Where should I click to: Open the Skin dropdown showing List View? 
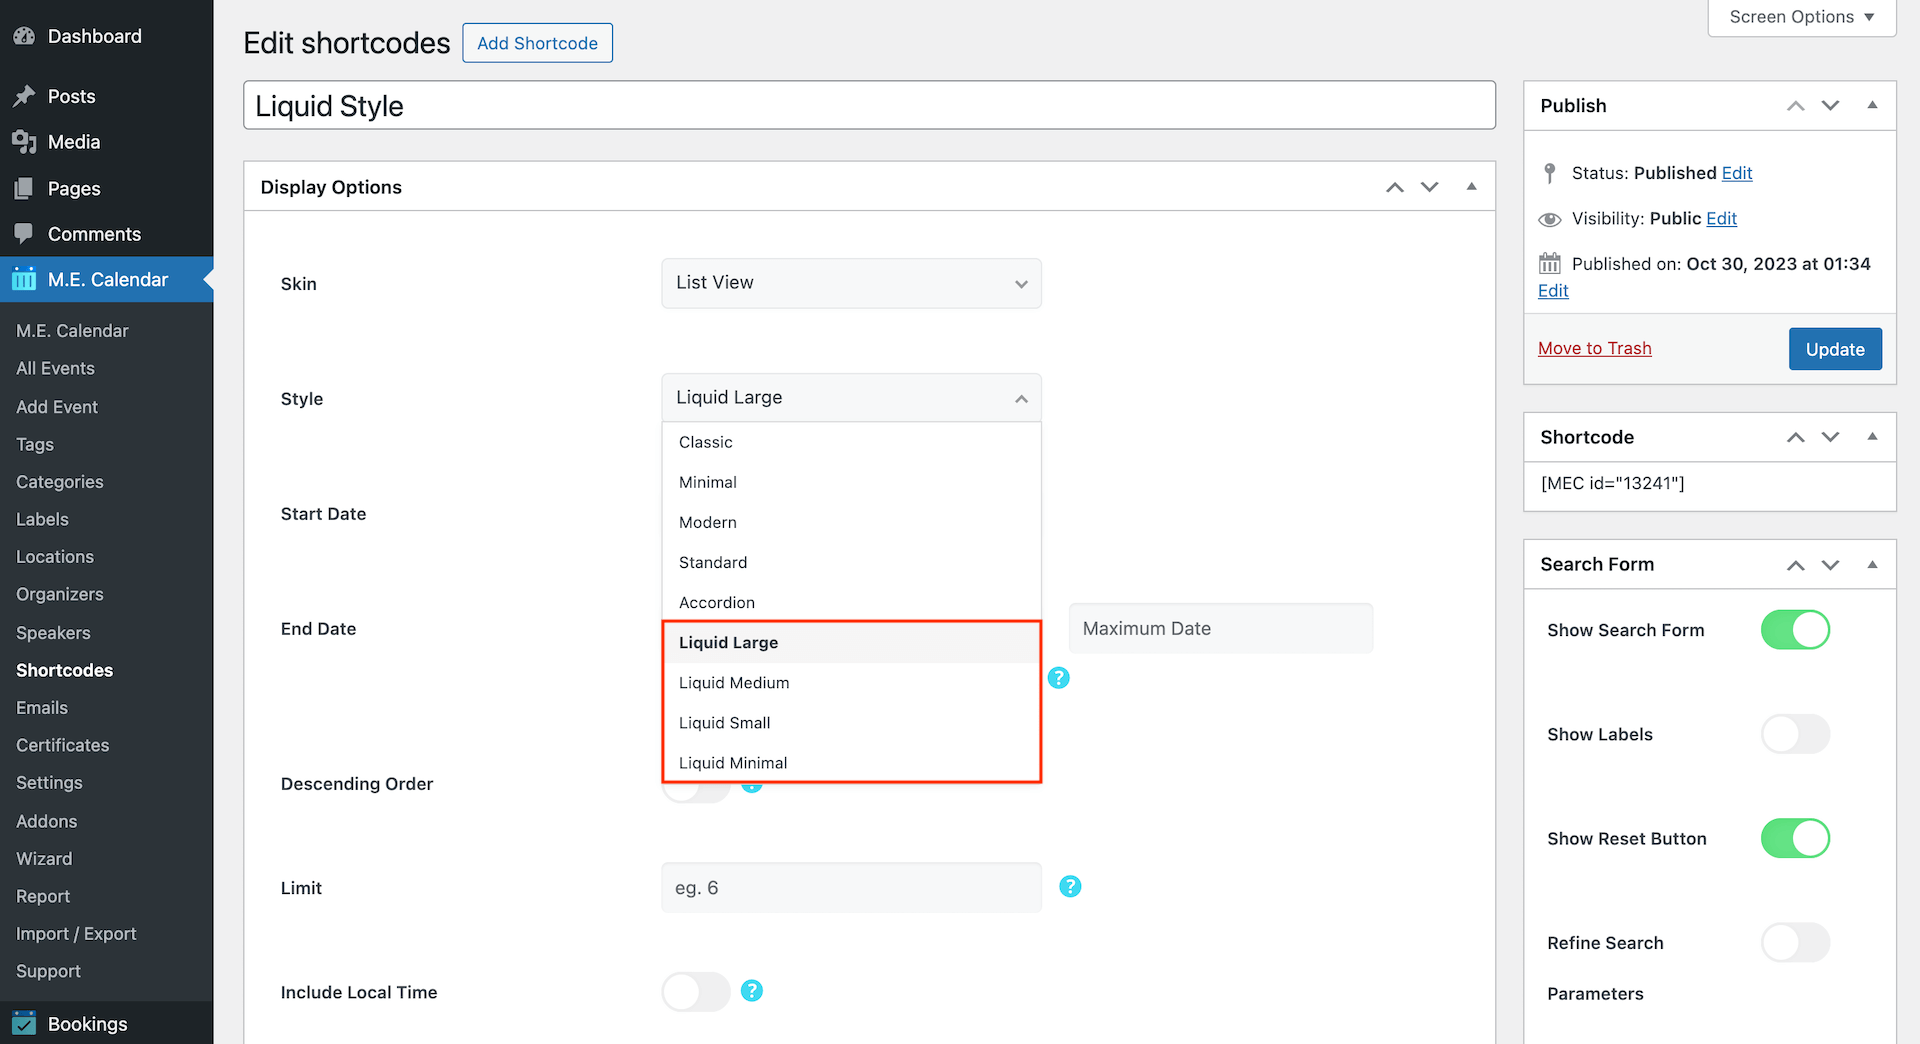pyautogui.click(x=851, y=283)
